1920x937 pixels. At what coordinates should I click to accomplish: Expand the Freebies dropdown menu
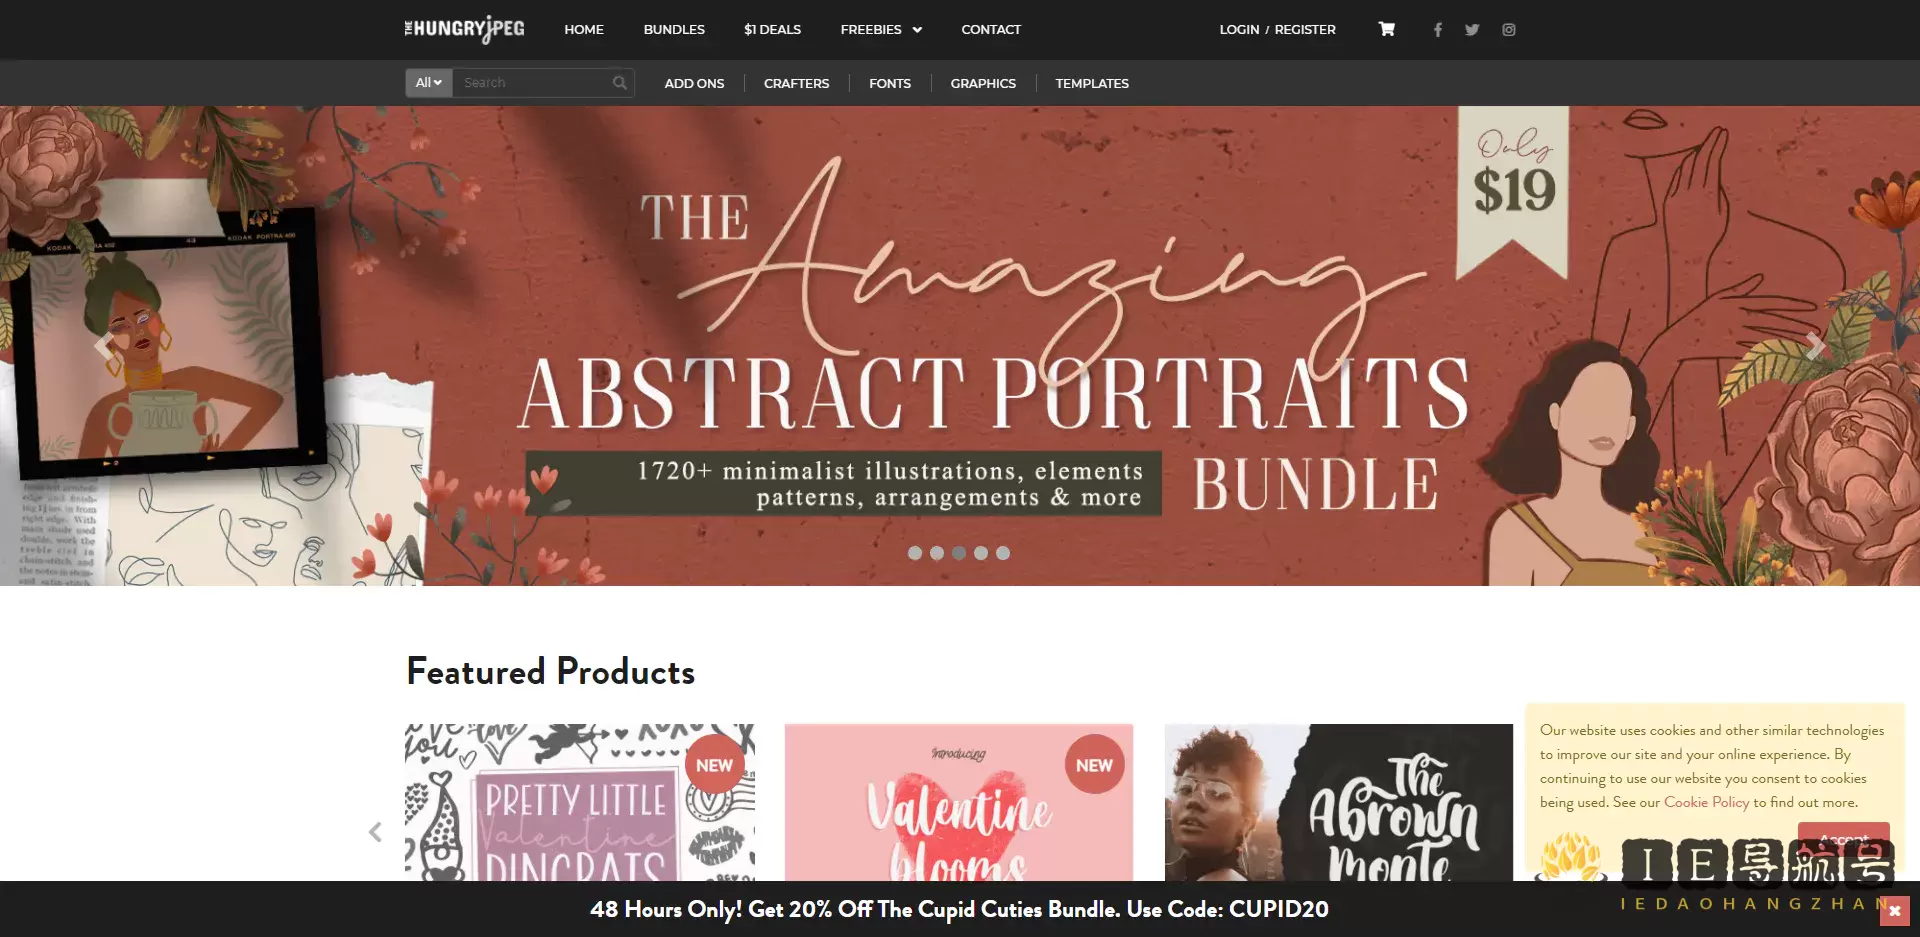881,30
